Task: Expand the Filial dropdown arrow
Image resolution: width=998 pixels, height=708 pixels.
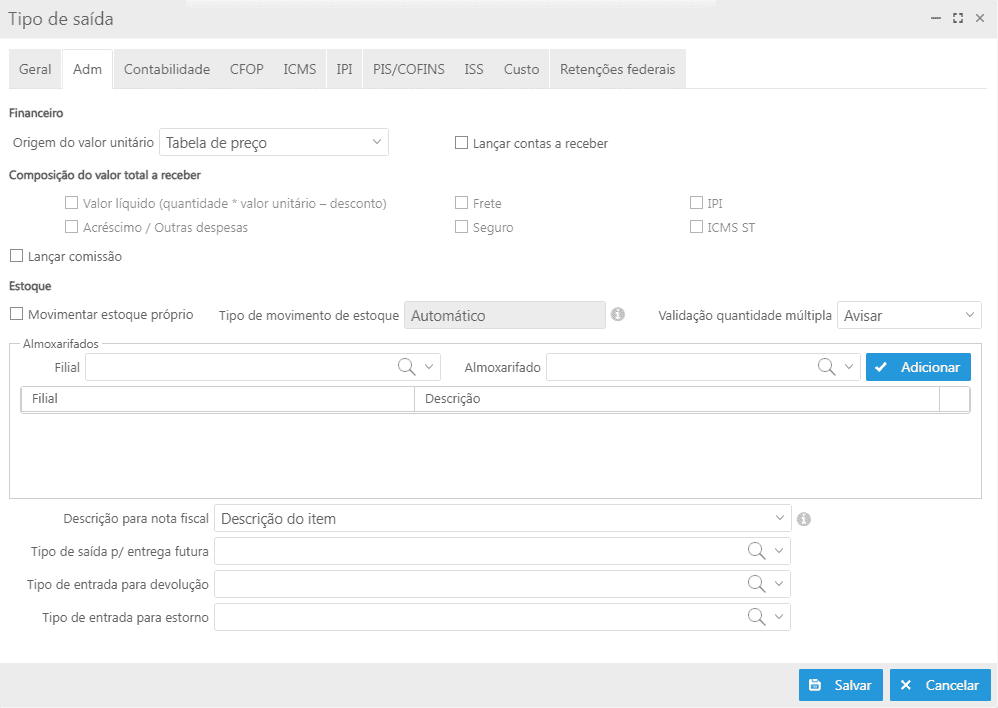Action: [429, 367]
